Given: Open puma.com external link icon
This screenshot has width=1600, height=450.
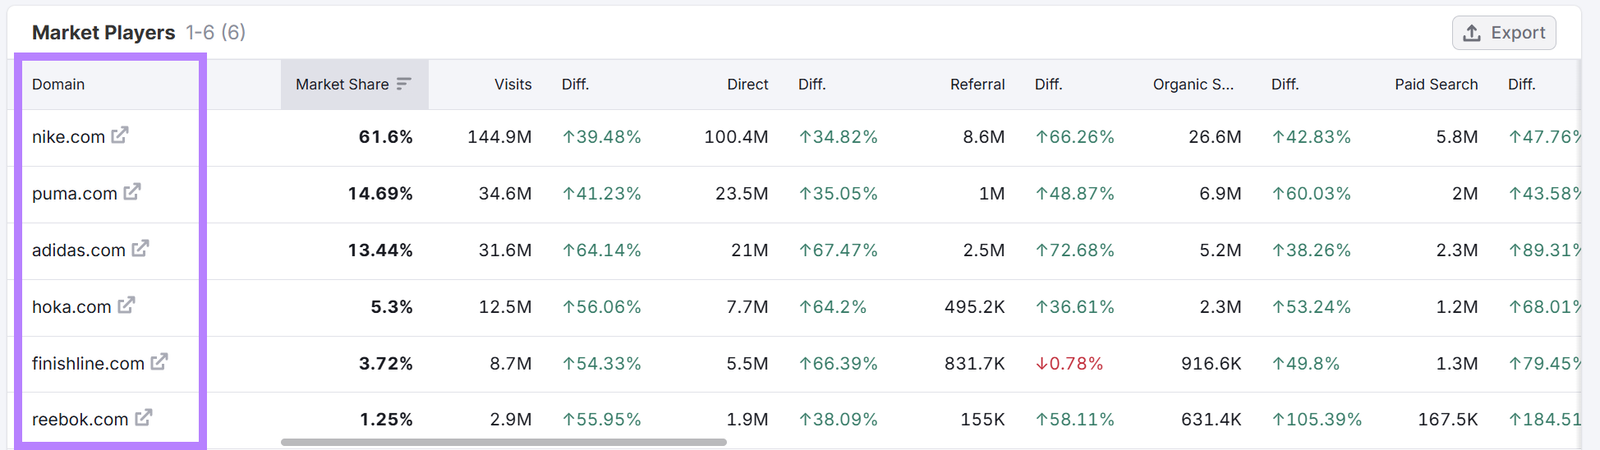Looking at the screenshot, I should [132, 191].
